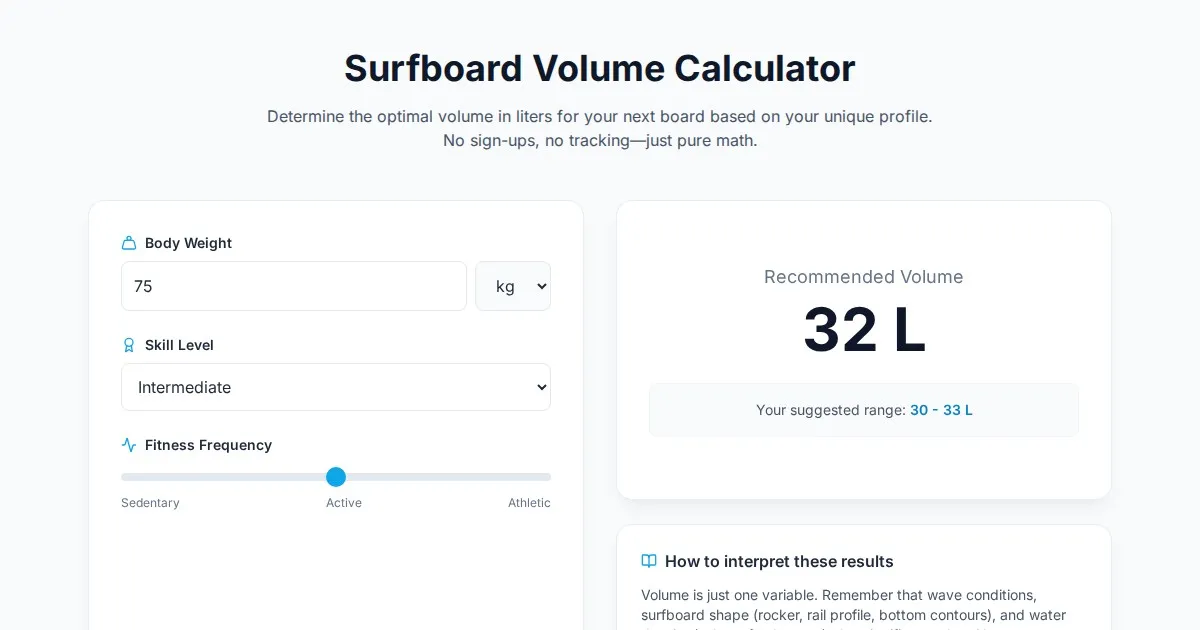Click the Skill Level award ribbon icon
The image size is (1200, 630).
[129, 345]
